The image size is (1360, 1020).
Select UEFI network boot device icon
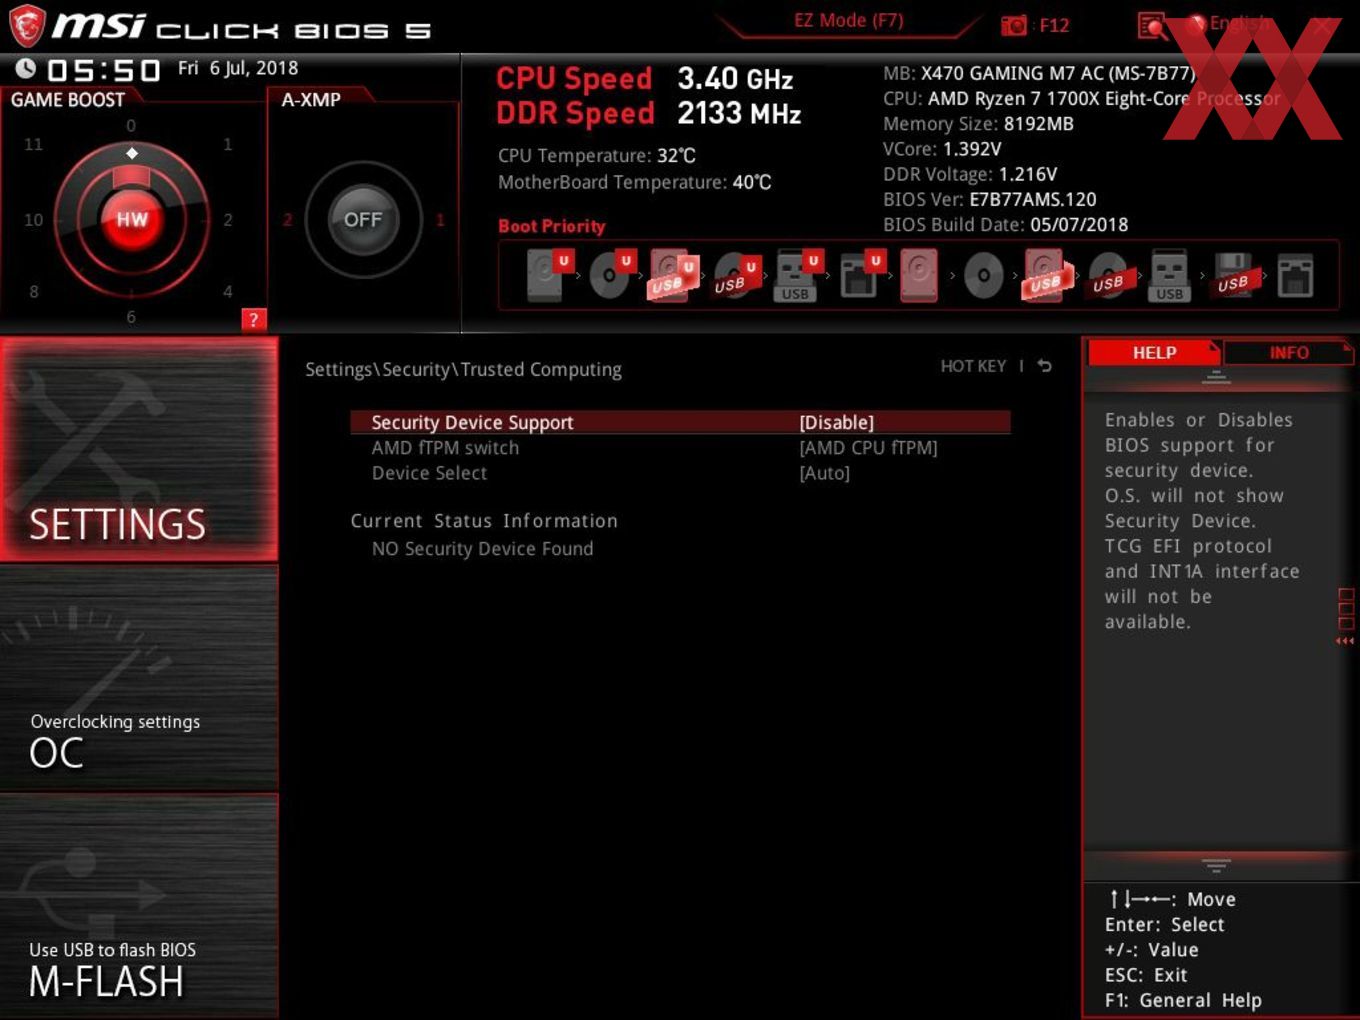click(860, 275)
